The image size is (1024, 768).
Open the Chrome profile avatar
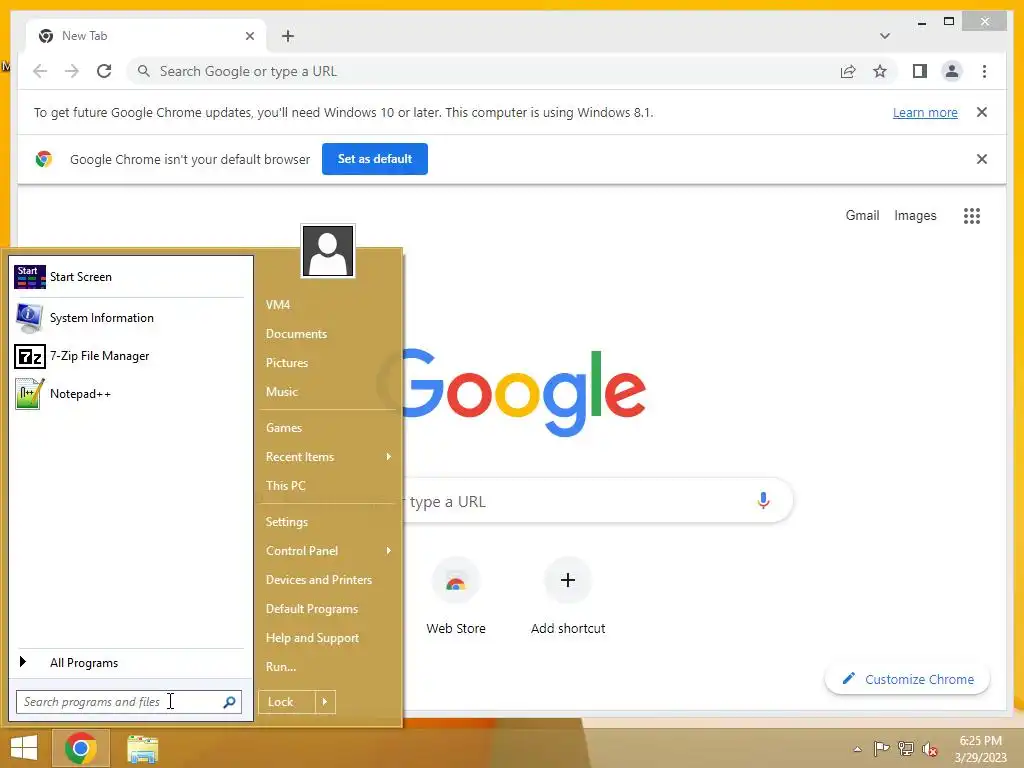(952, 71)
